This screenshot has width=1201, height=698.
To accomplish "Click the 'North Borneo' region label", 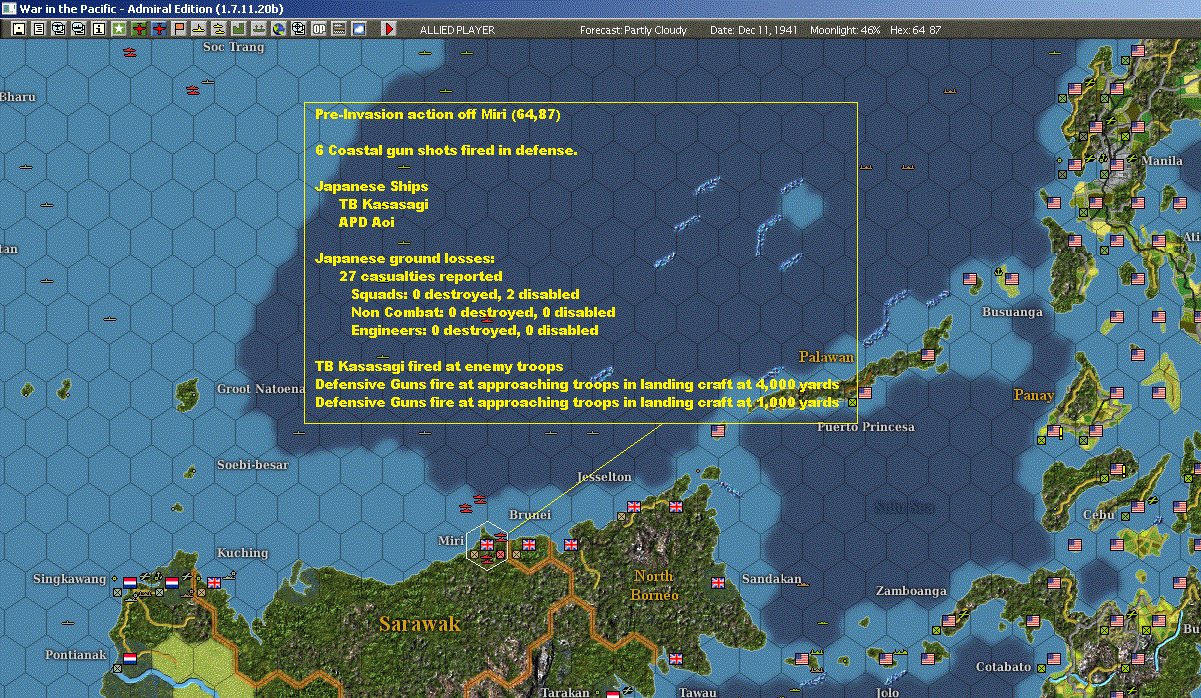I will 655,585.
